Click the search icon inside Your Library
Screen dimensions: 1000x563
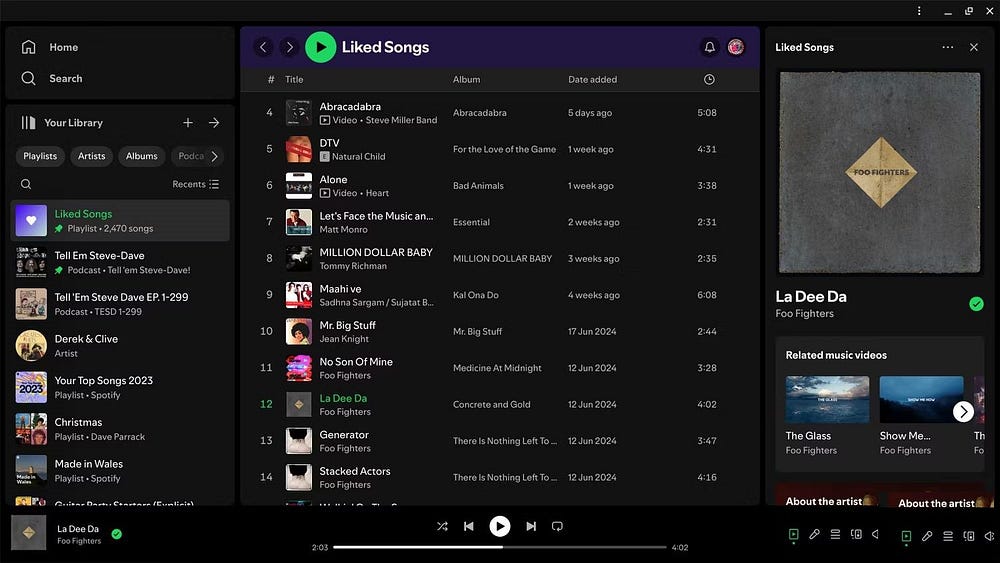point(26,184)
